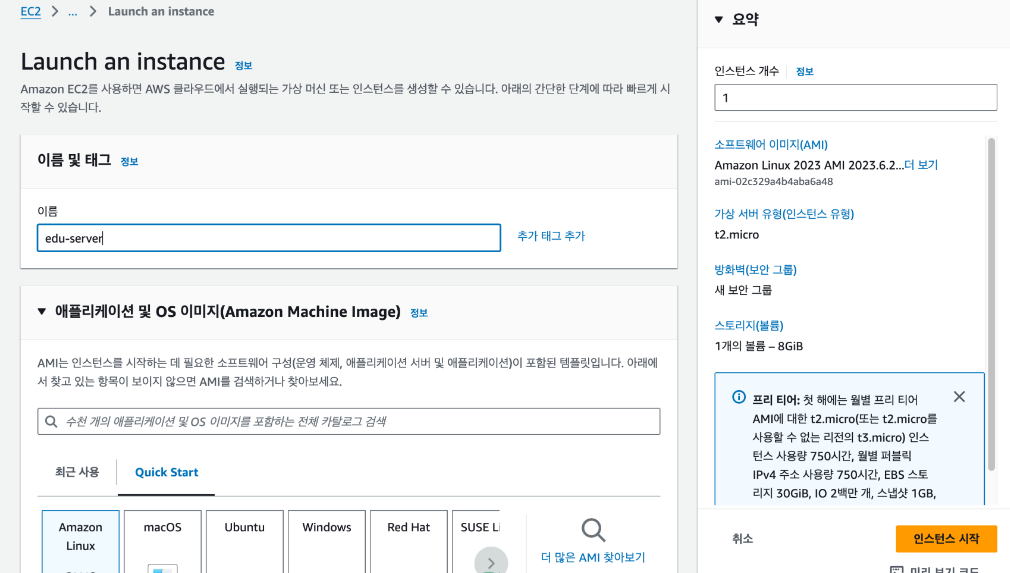Click the summary panel scrollbar
1010x573 pixels.
991,305
